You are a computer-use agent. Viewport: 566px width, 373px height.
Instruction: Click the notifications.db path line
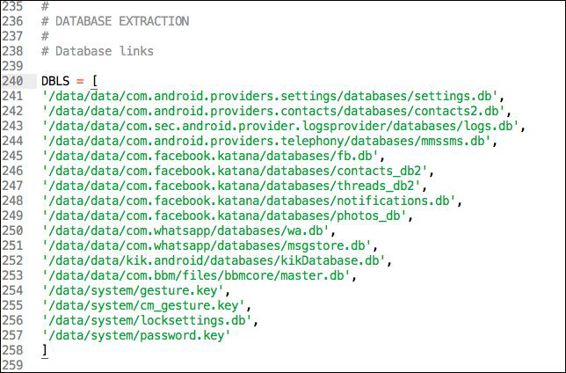pos(249,201)
